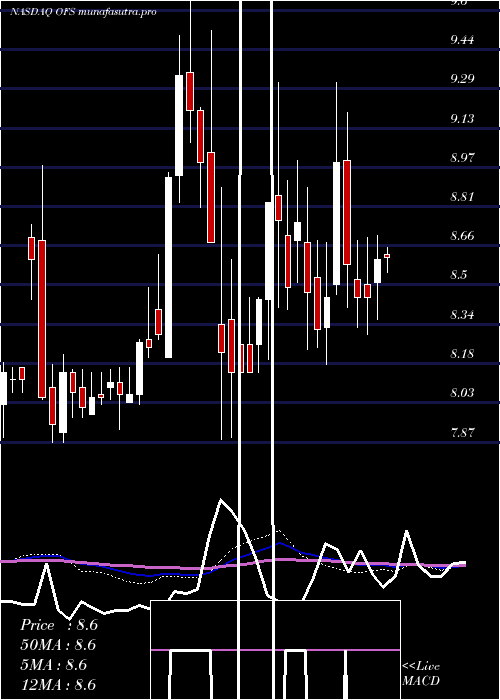Click the MACD histogram box at bottom
The height and width of the screenshot is (700, 500).
pyautogui.click(x=275, y=650)
